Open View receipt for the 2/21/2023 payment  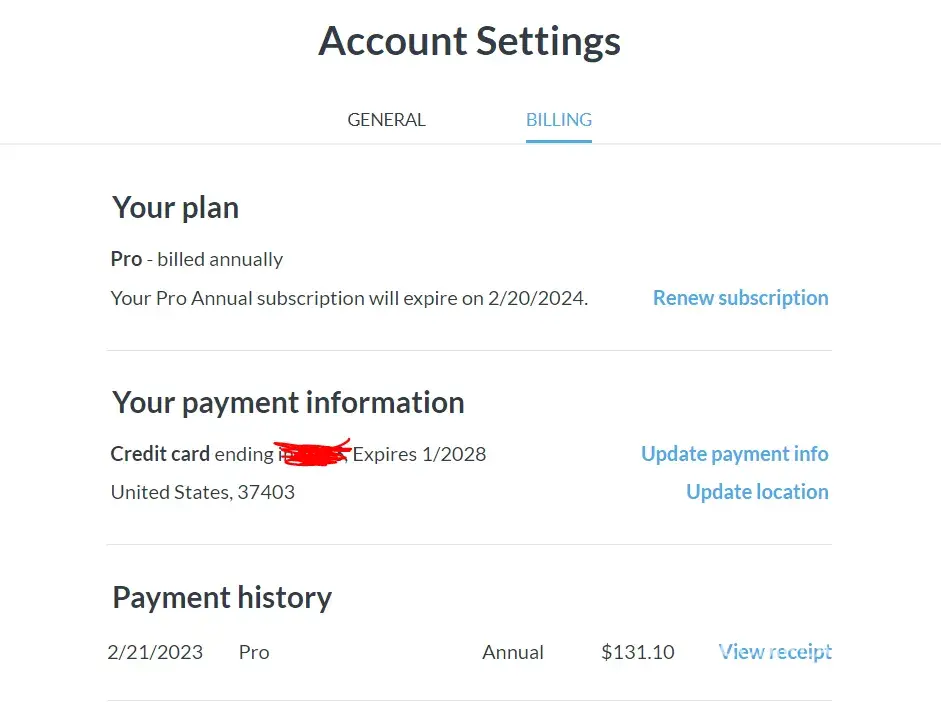pos(775,652)
